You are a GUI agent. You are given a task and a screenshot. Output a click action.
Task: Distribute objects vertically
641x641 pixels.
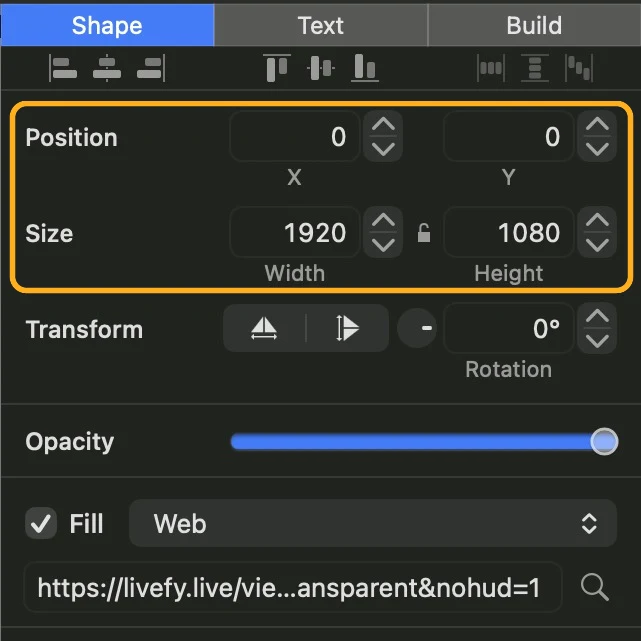[535, 68]
